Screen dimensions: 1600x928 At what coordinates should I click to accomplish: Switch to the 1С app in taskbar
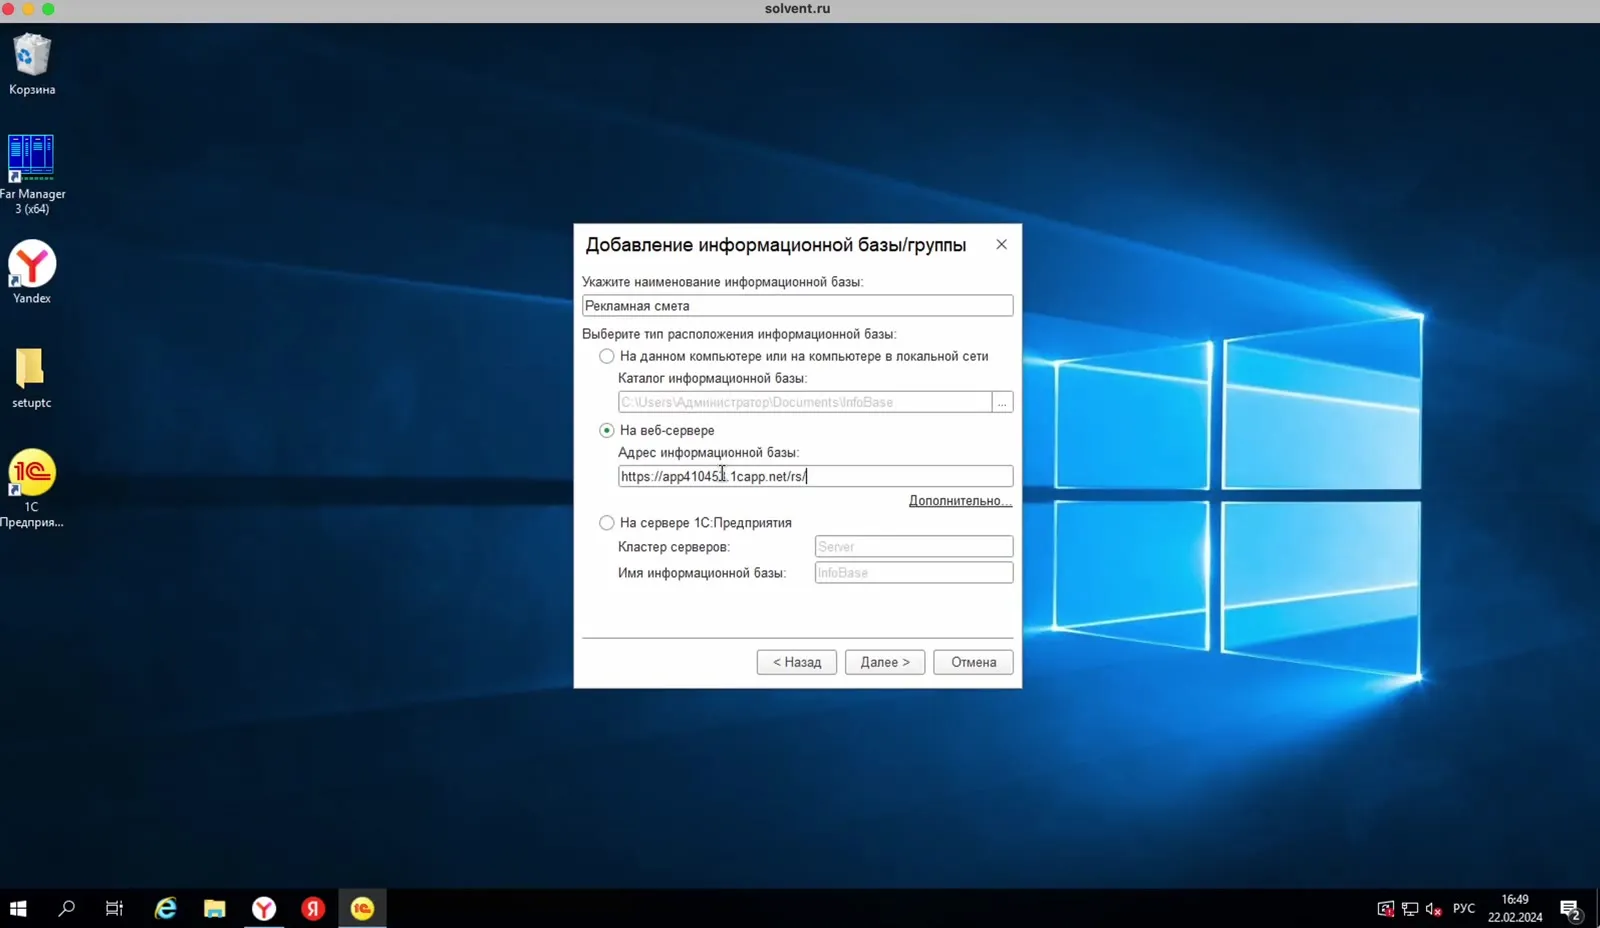click(x=362, y=908)
